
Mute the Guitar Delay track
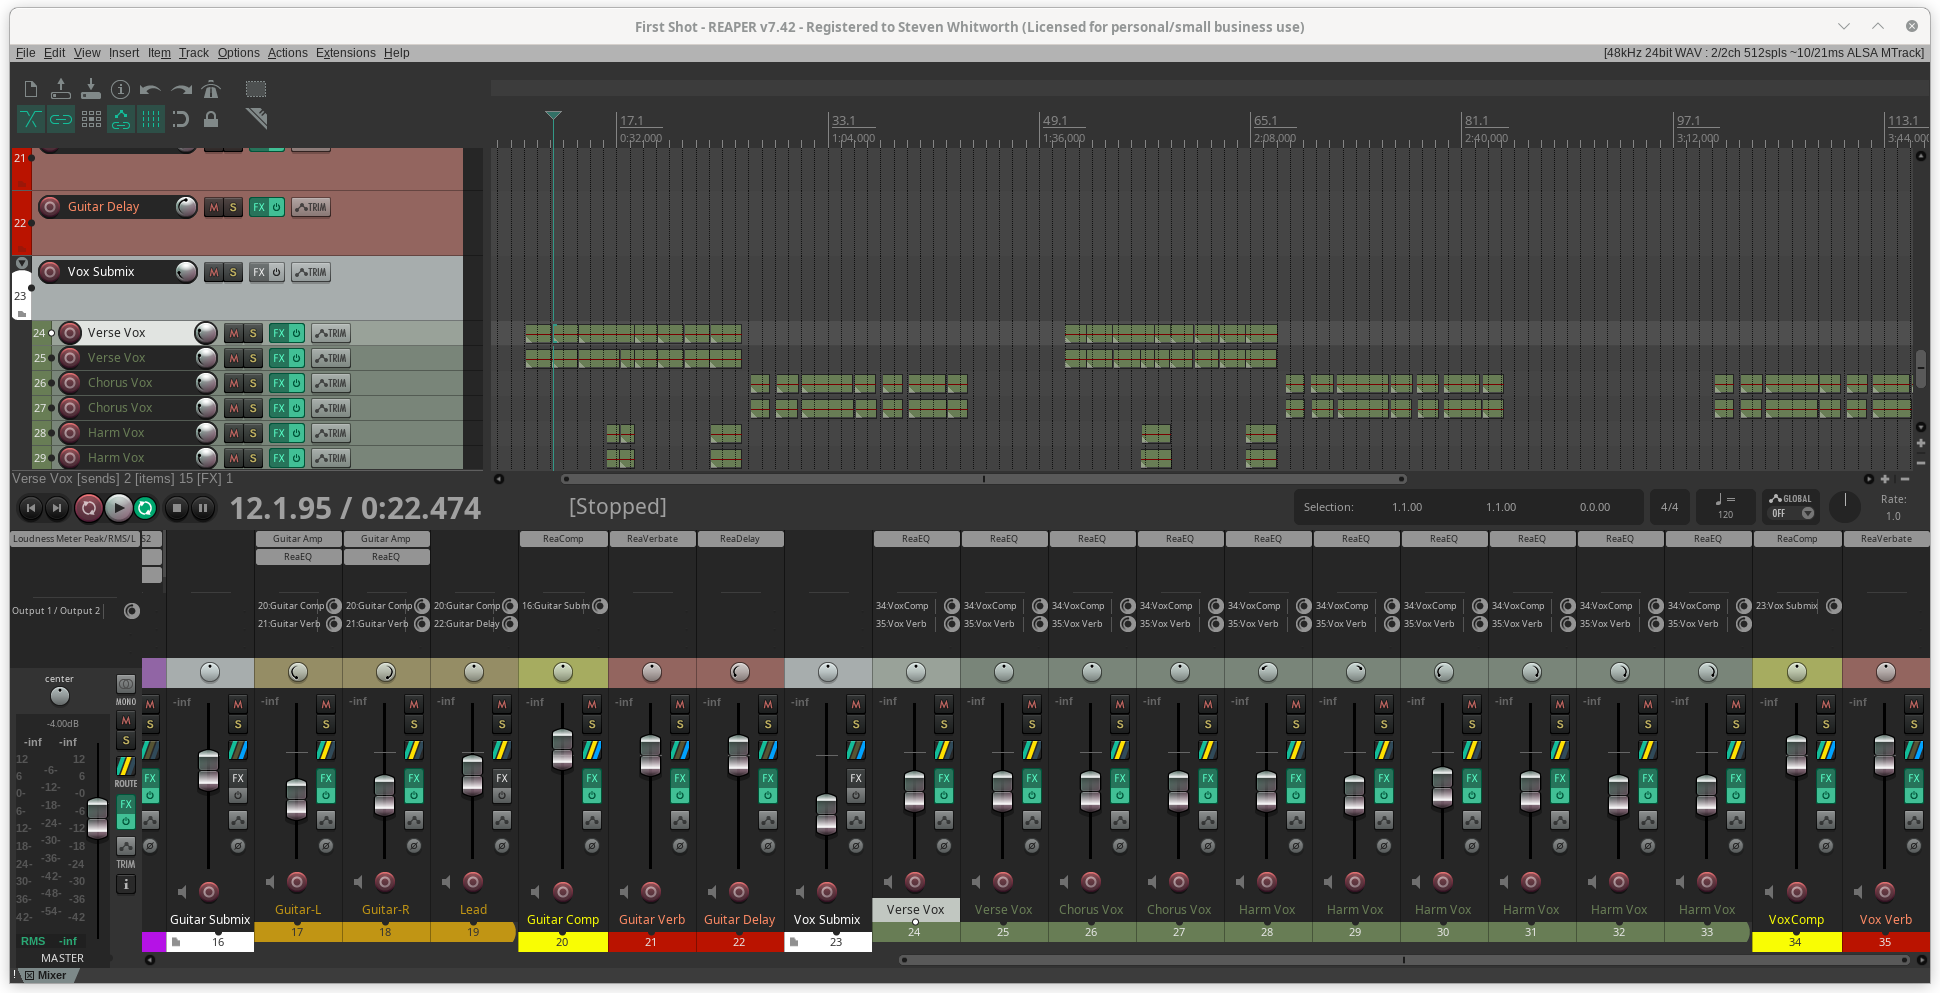point(212,207)
